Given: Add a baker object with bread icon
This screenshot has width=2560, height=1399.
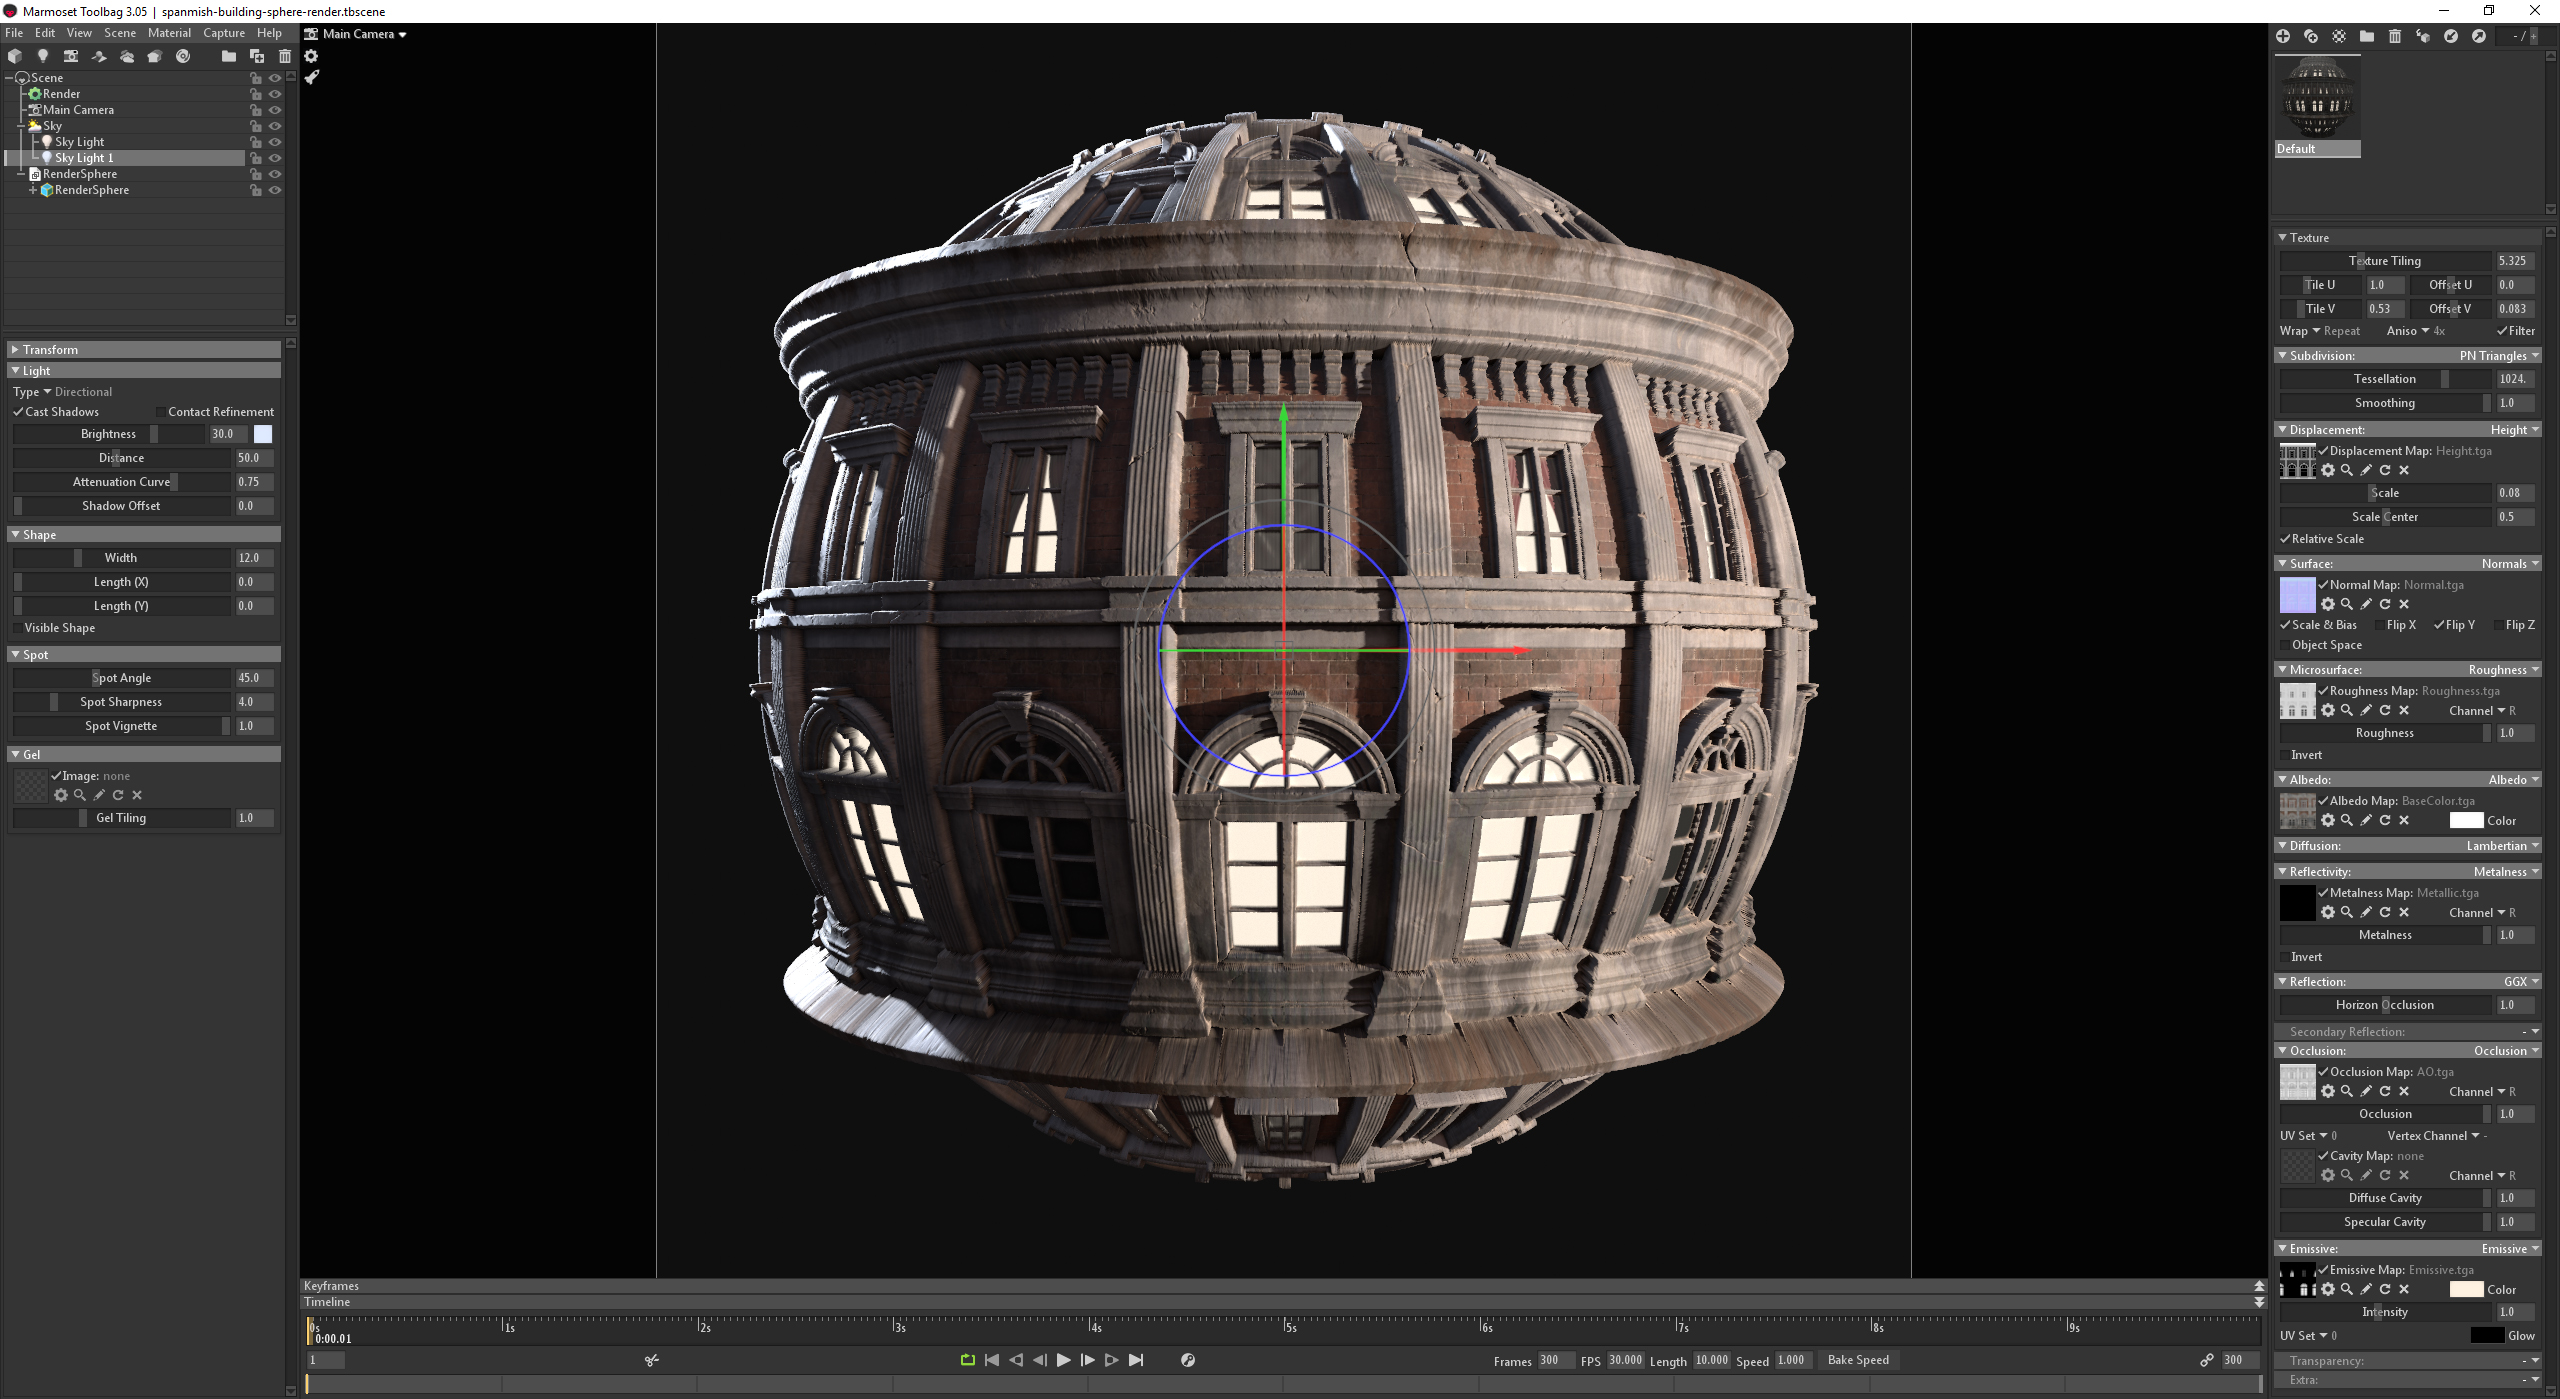Looking at the screenshot, I should (x=155, y=56).
